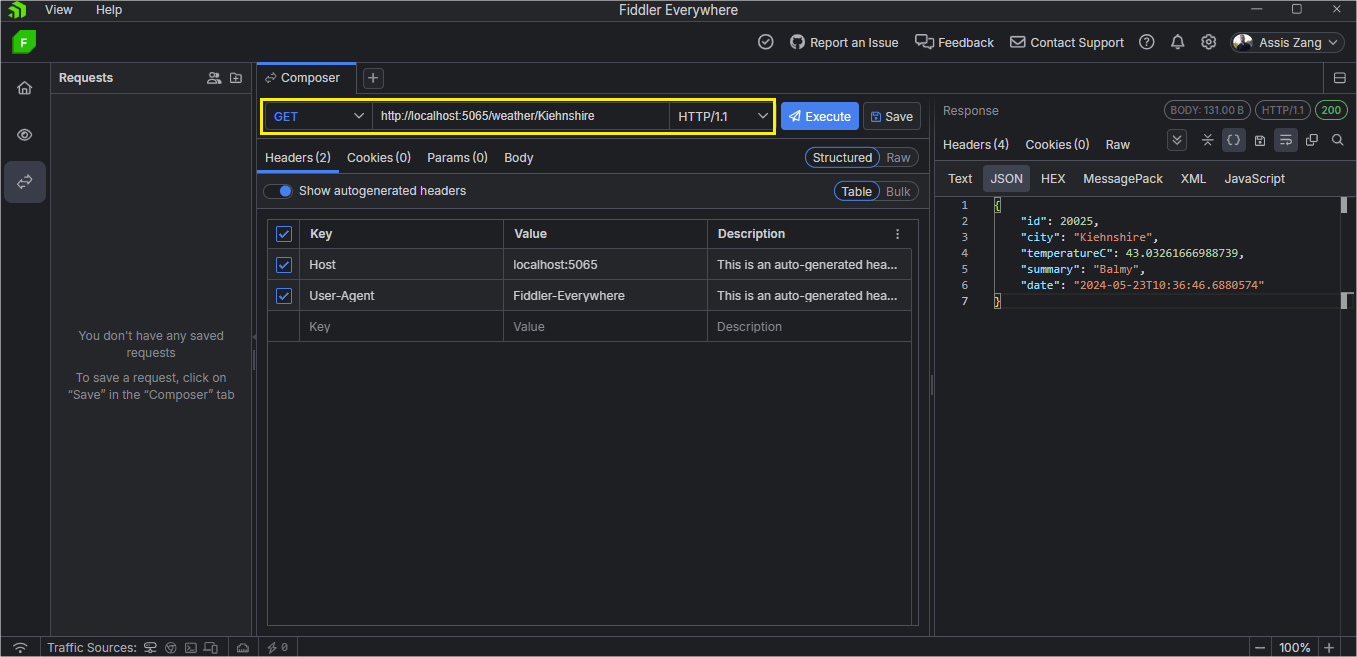Click the system proxy traffic source icon

pos(150,647)
